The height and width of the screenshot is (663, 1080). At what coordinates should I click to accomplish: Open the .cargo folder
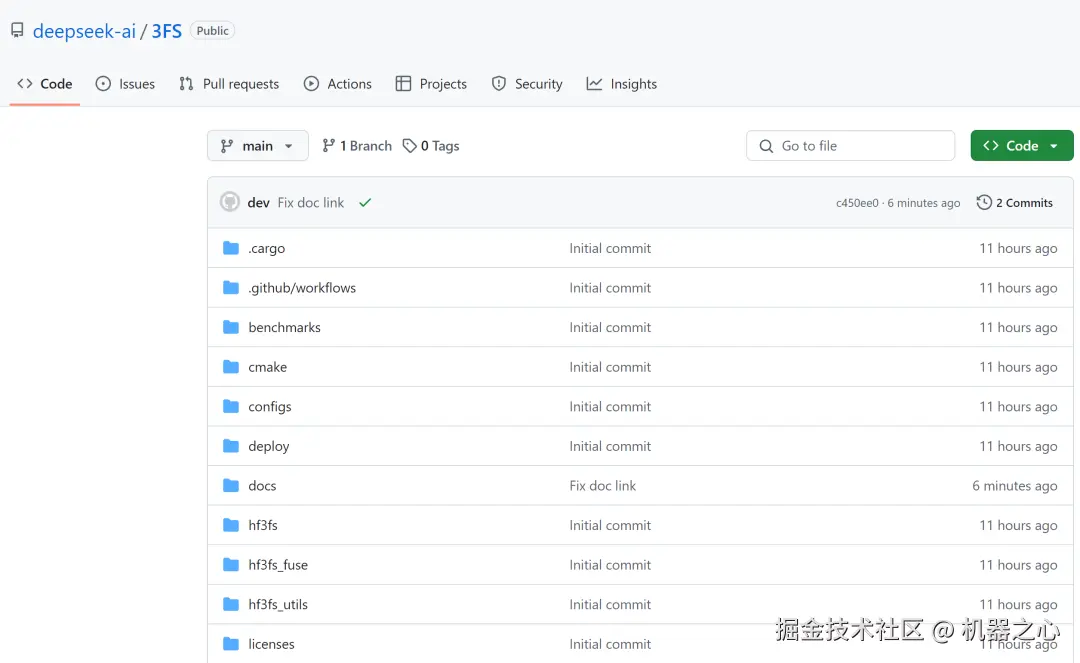[267, 249]
